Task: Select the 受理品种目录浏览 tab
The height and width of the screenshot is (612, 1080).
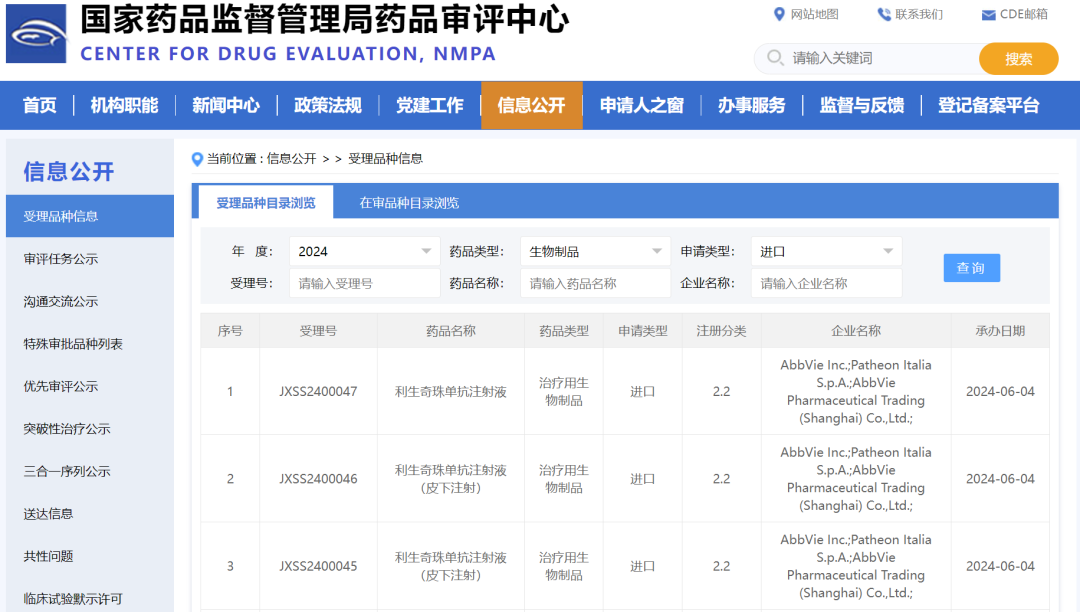Action: click(263, 201)
